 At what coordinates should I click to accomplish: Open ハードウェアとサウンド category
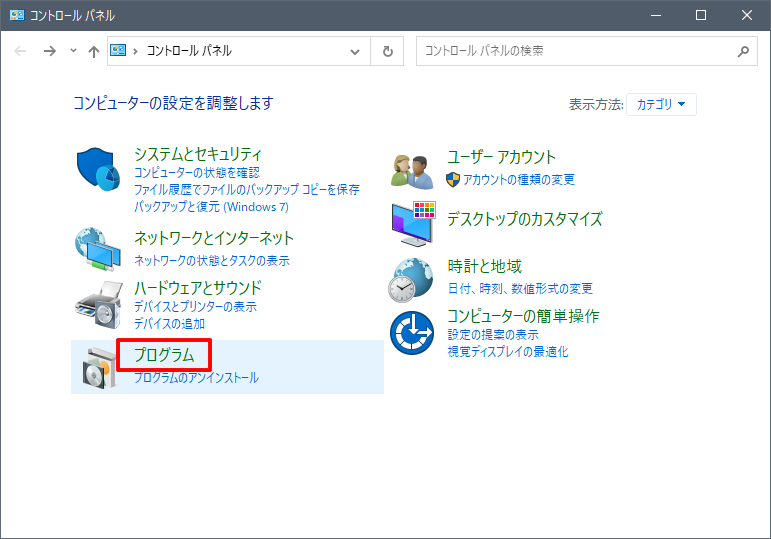tap(198, 288)
